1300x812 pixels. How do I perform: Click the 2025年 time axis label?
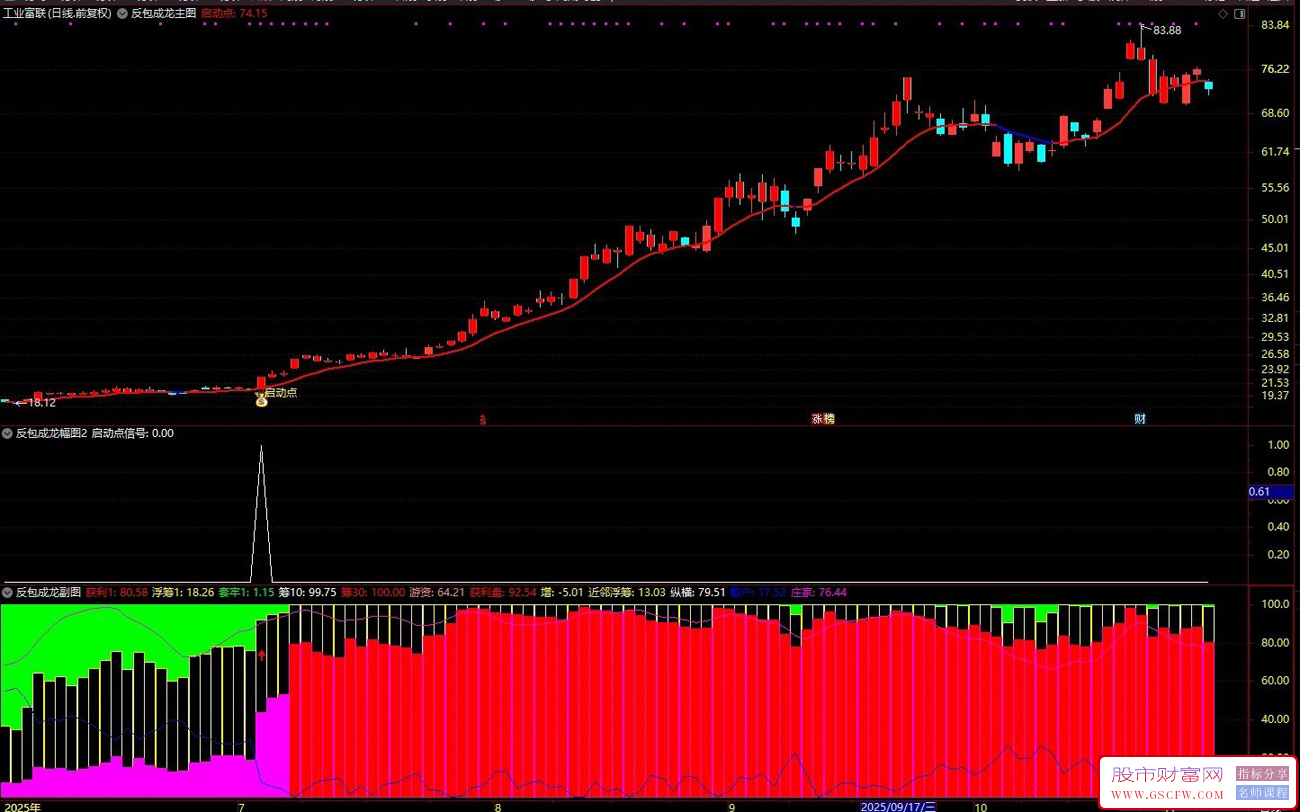pyautogui.click(x=22, y=806)
